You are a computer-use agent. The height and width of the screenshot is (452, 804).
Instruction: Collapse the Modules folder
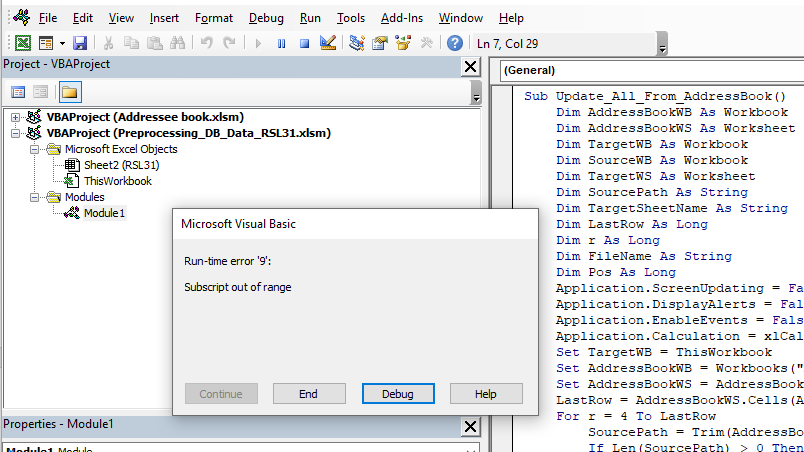(x=34, y=197)
